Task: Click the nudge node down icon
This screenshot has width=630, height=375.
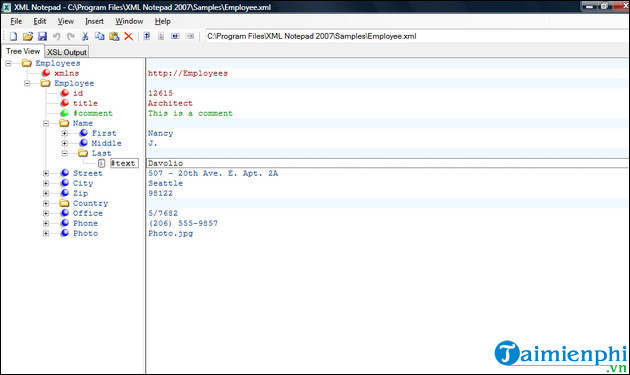Action: point(161,36)
